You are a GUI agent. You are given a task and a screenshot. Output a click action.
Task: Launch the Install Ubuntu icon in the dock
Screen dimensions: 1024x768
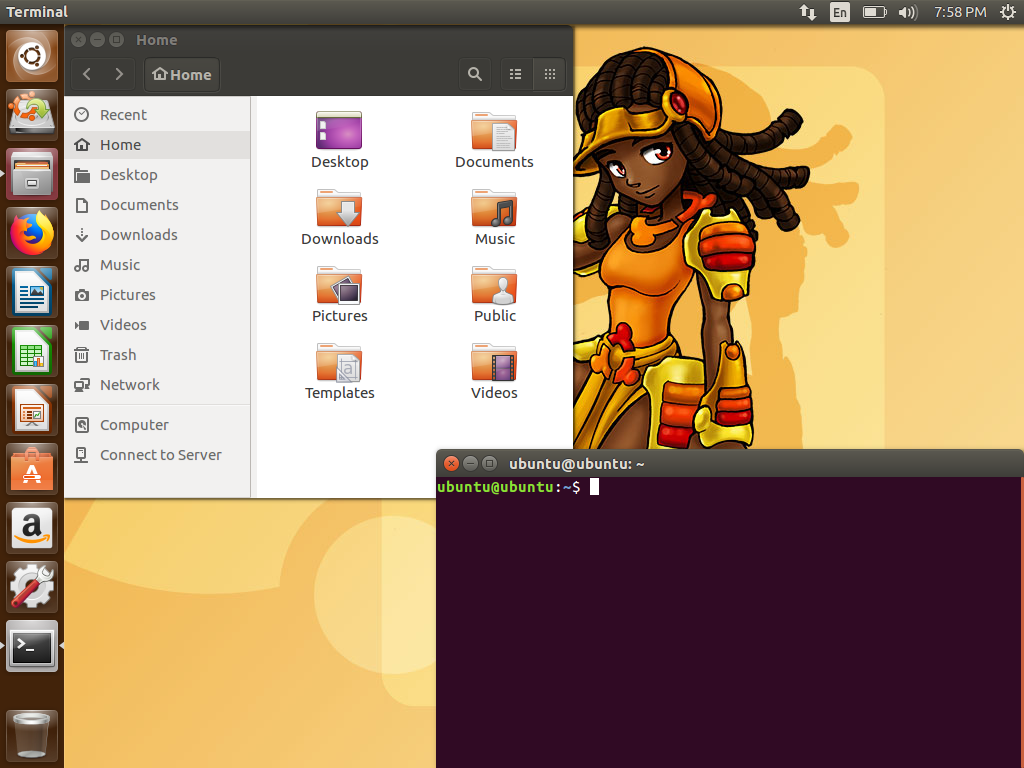(x=32, y=115)
